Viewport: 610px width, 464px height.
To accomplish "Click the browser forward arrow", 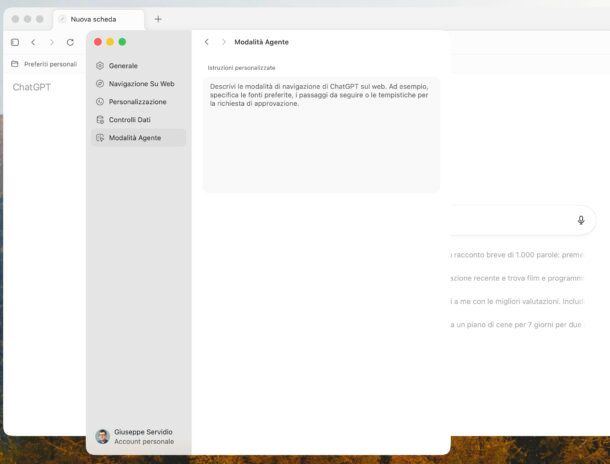I will (52, 42).
